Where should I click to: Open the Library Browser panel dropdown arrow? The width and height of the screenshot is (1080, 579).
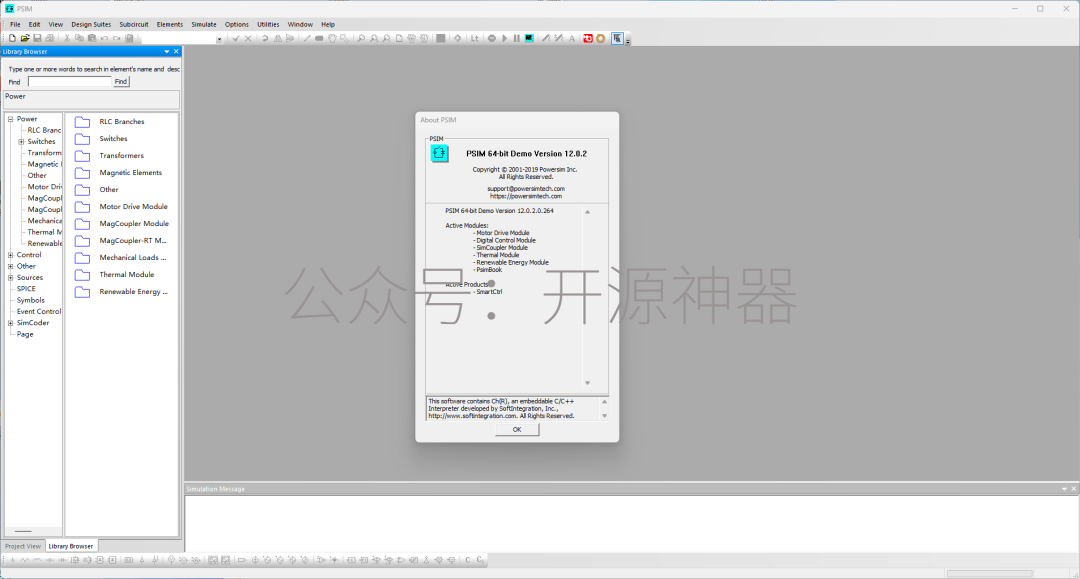point(167,52)
